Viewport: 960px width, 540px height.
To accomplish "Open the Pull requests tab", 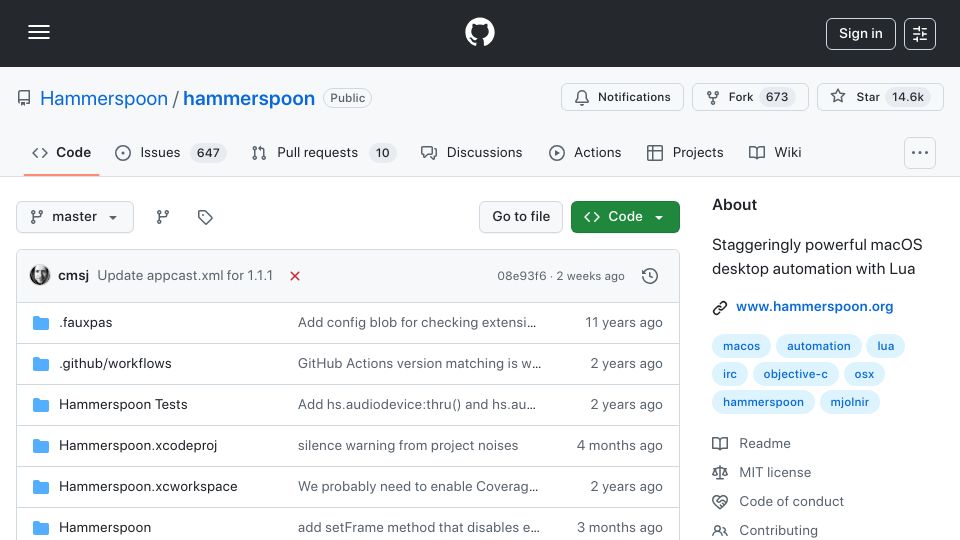I will click(x=323, y=152).
